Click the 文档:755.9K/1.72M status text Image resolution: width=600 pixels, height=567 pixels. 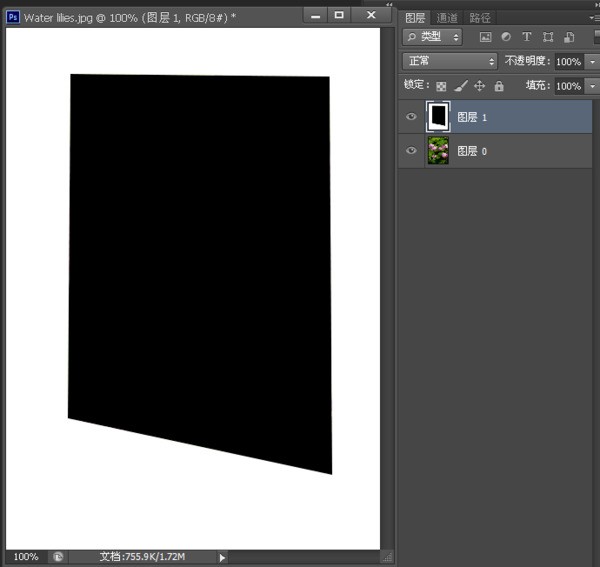(142, 557)
